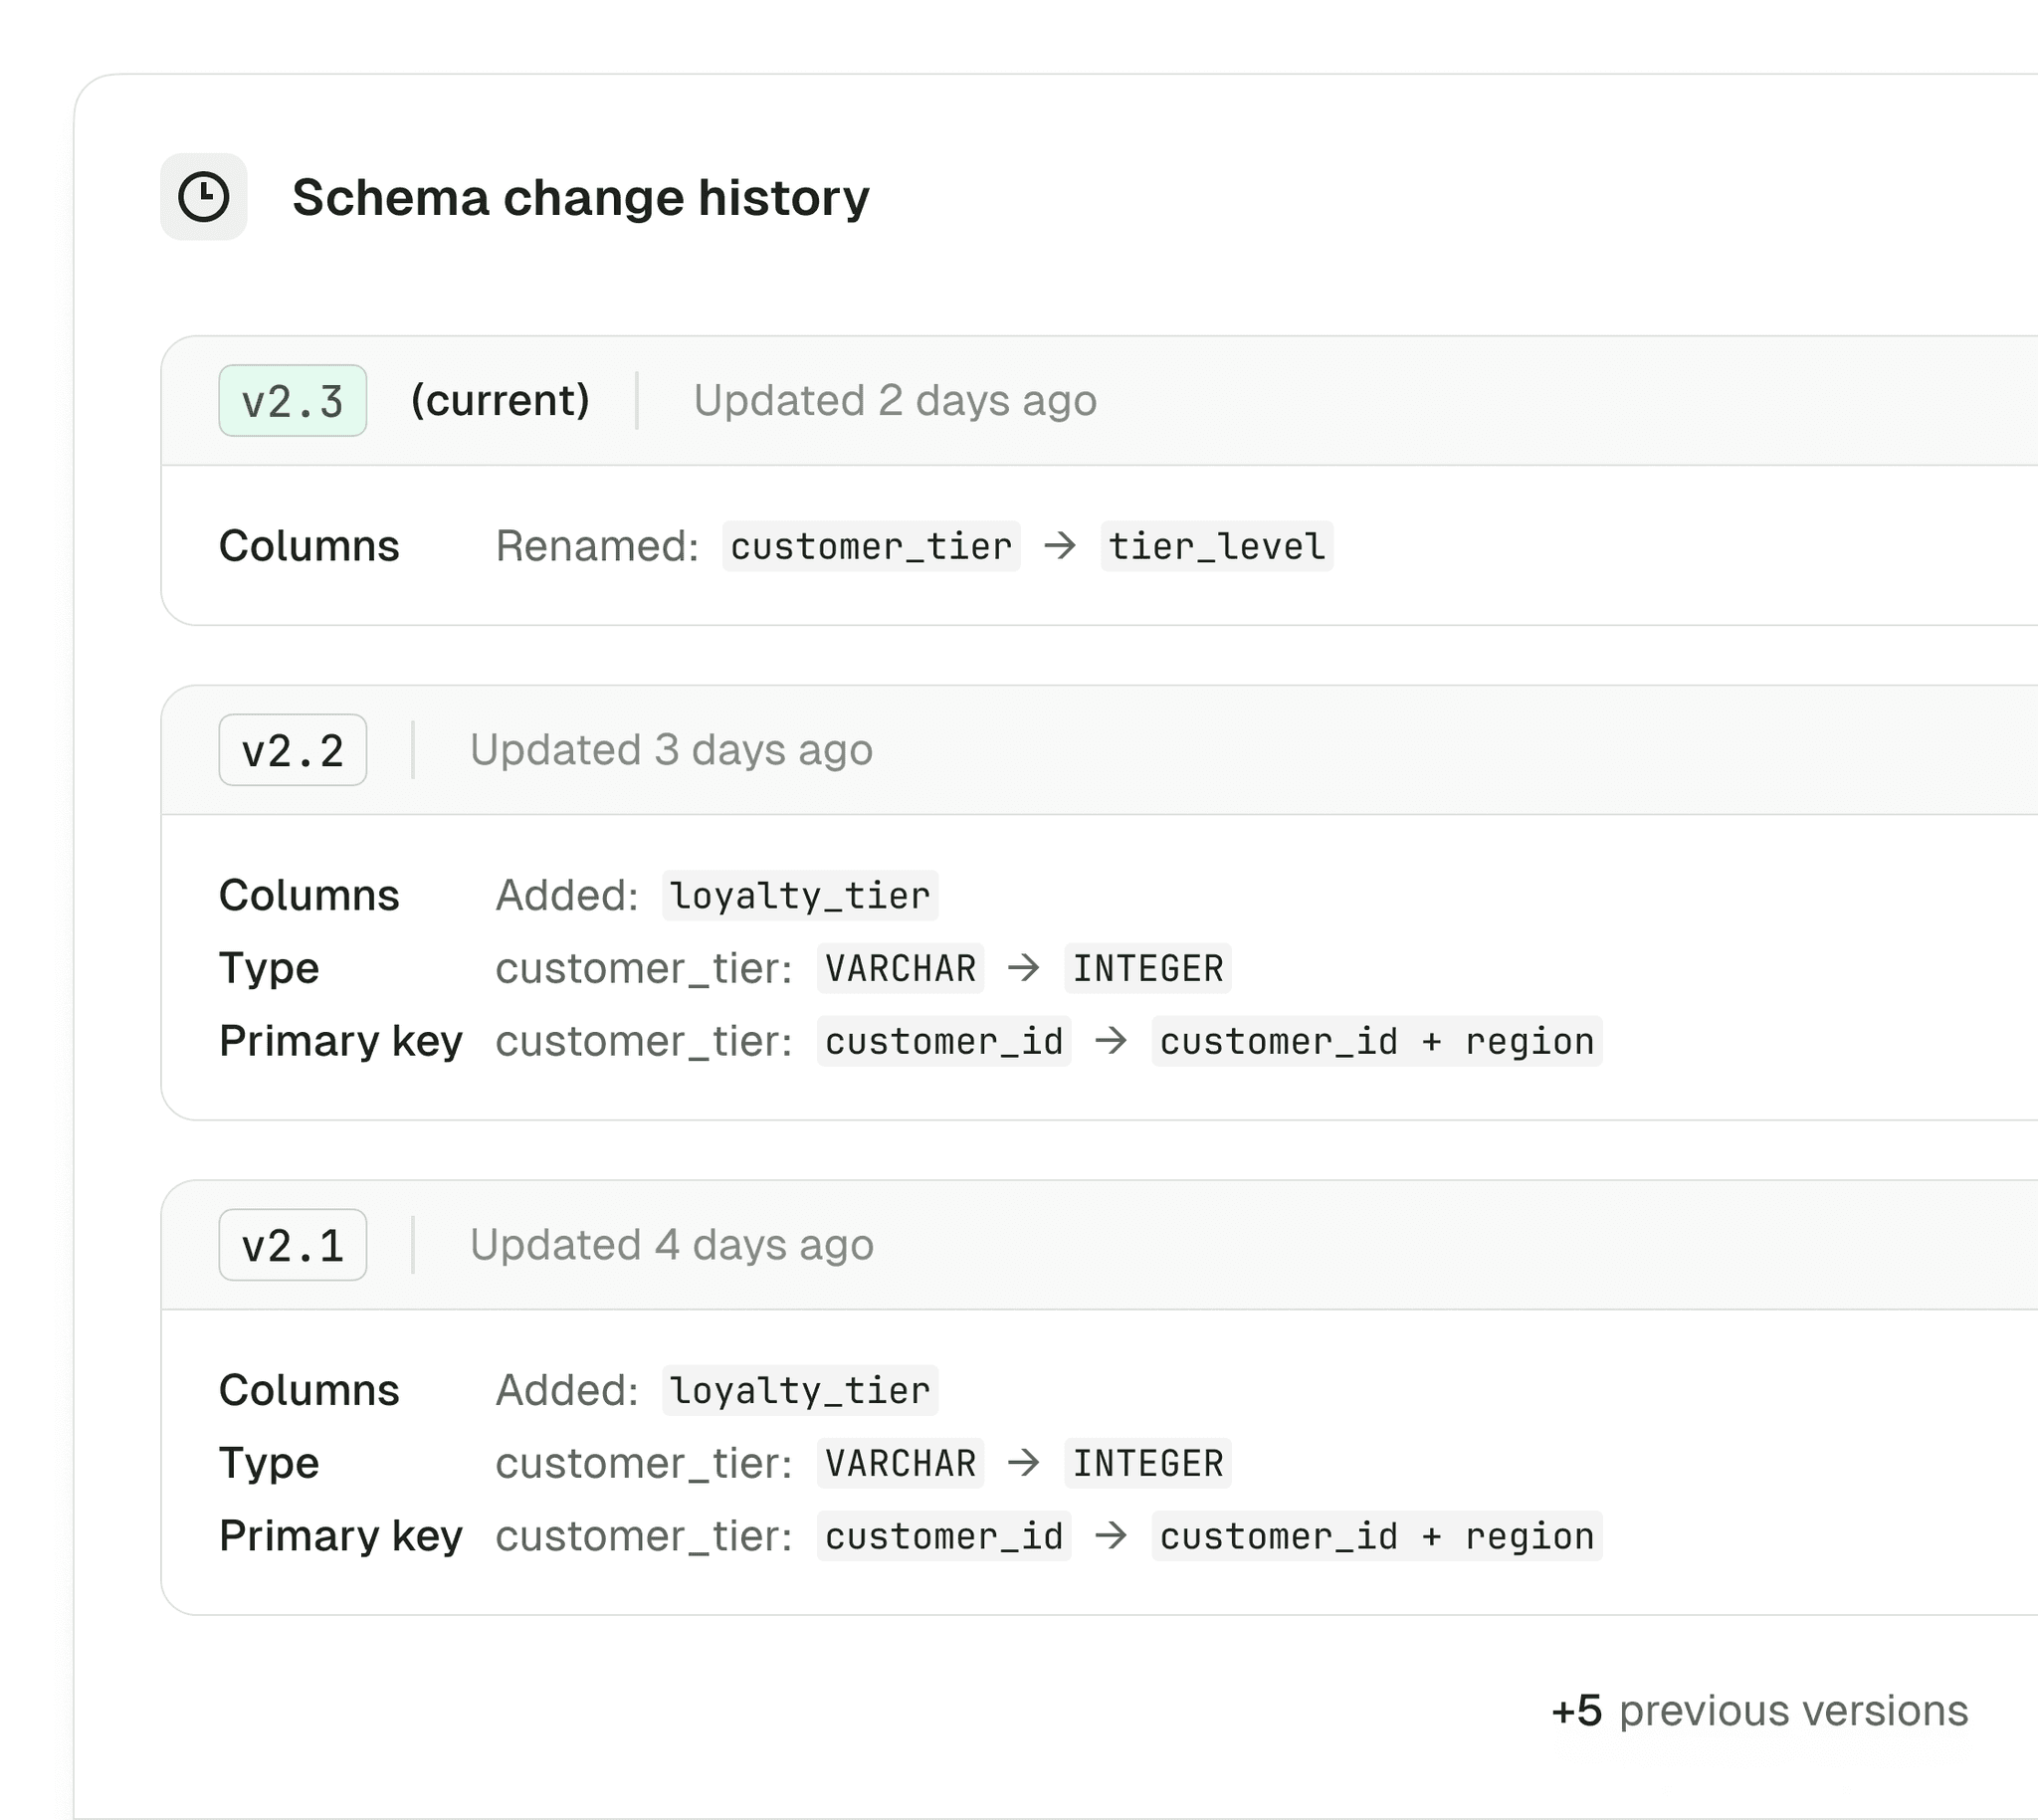Click INTEGER type chip in v2.2
Image resolution: width=2038 pixels, height=1820 pixels.
point(1147,968)
